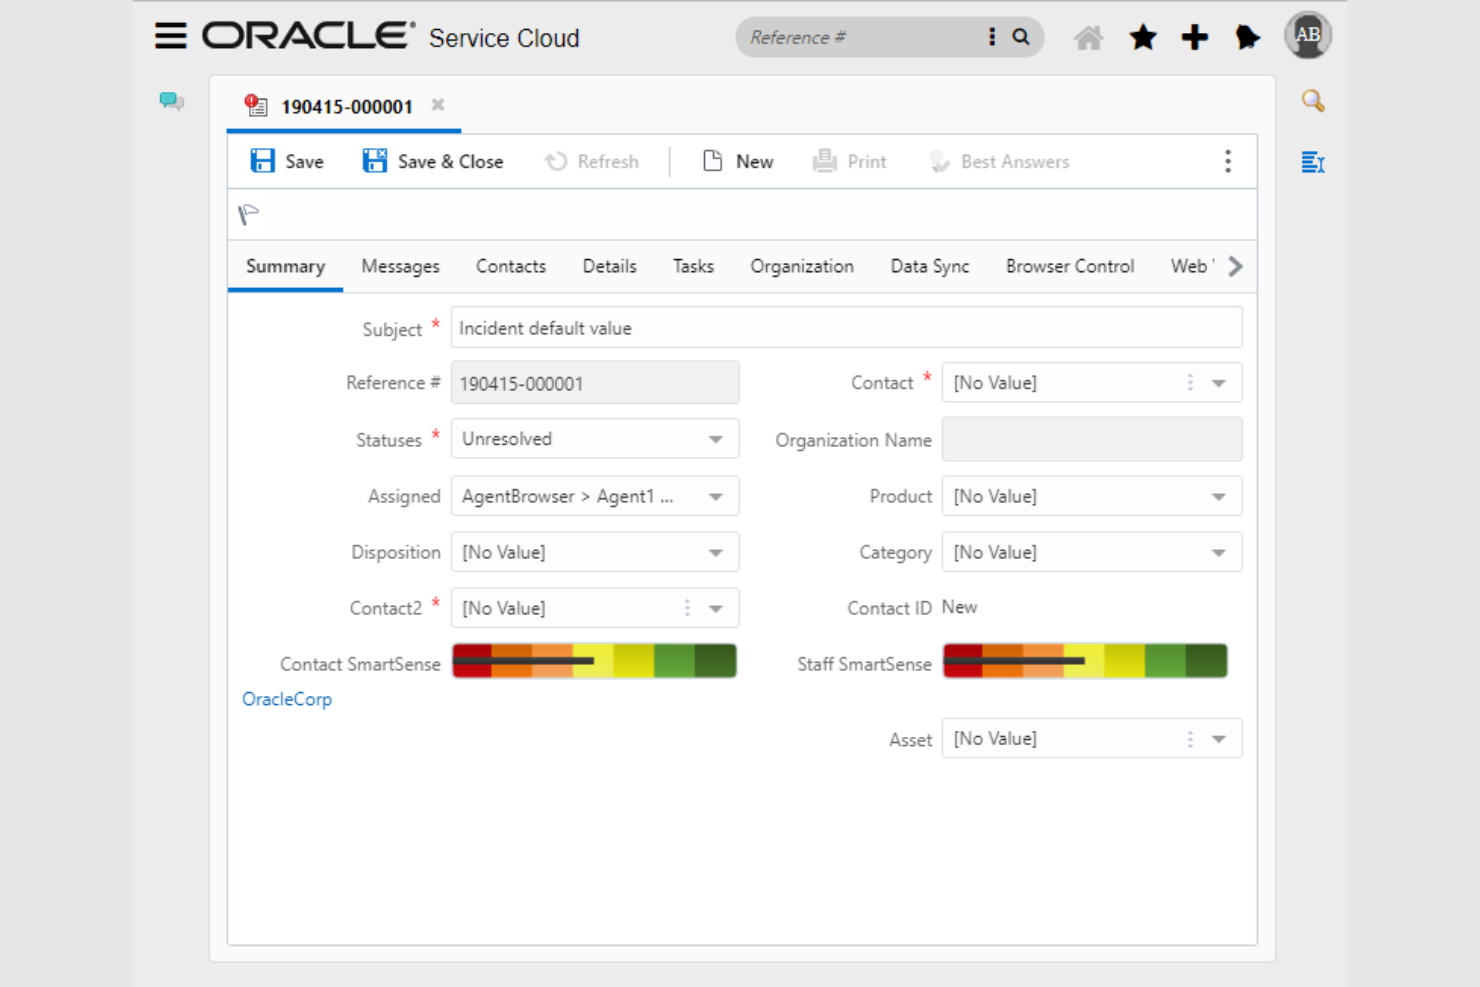Click the flag icon below the toolbar

tap(248, 213)
